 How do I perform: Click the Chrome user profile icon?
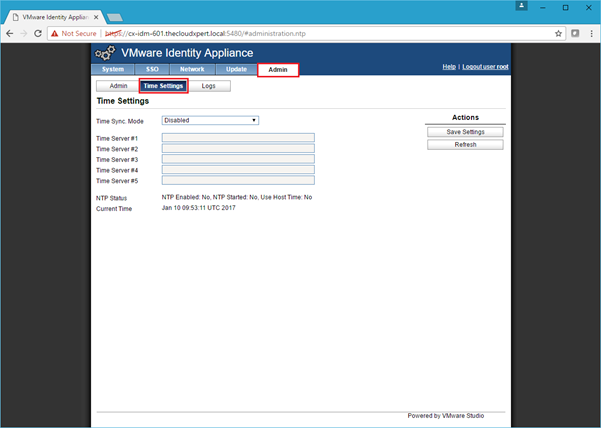tap(521, 6)
